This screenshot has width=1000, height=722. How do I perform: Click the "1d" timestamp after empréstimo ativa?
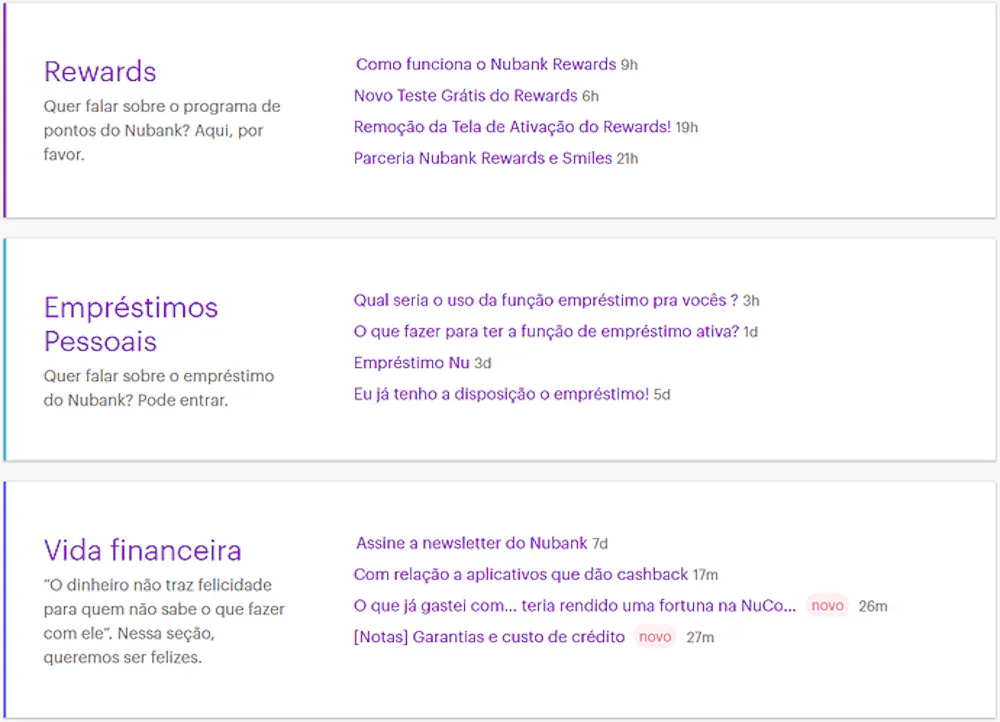751,332
